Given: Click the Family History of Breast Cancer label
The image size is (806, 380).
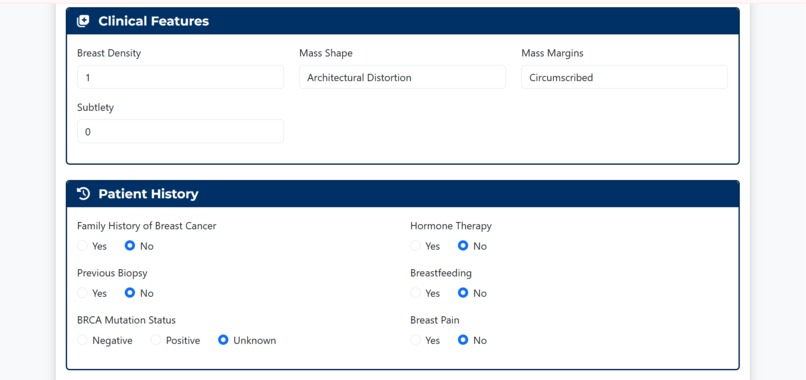Looking at the screenshot, I should coord(146,226).
